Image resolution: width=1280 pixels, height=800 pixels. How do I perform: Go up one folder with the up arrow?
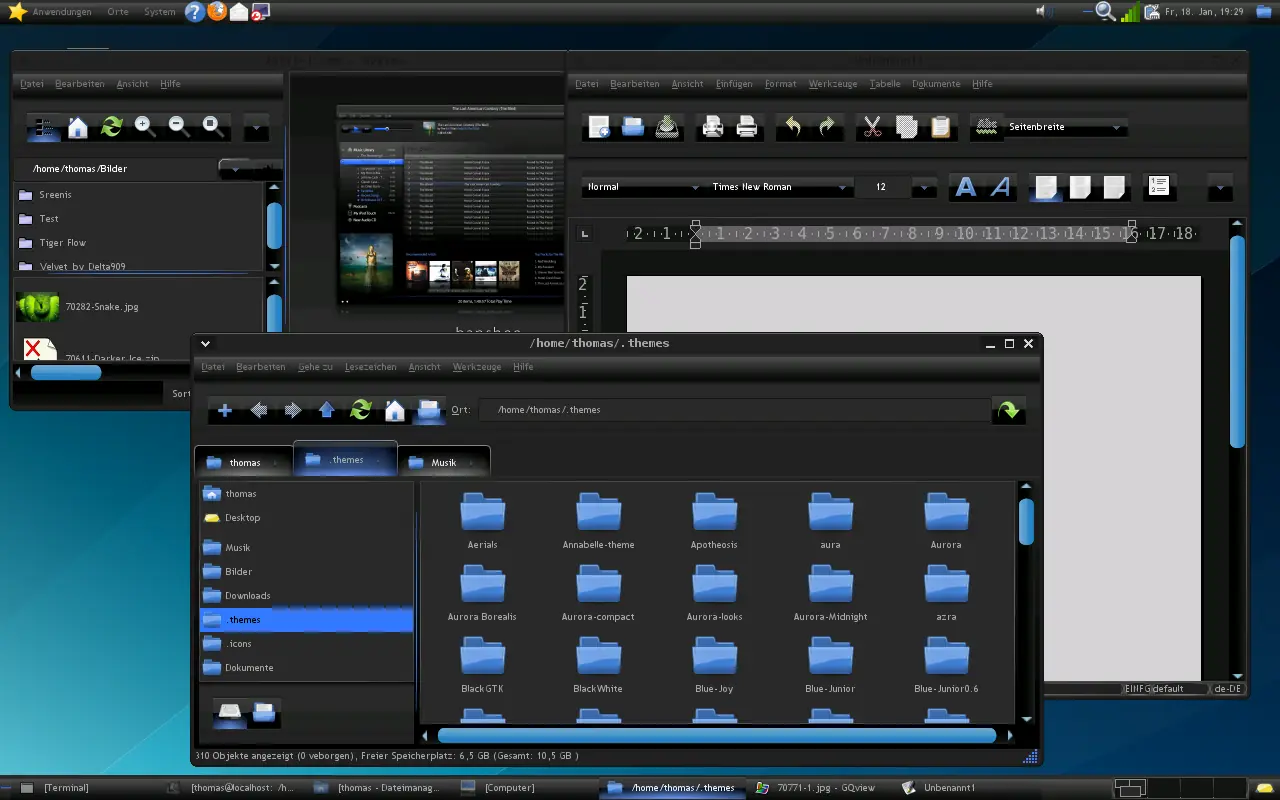[326, 410]
